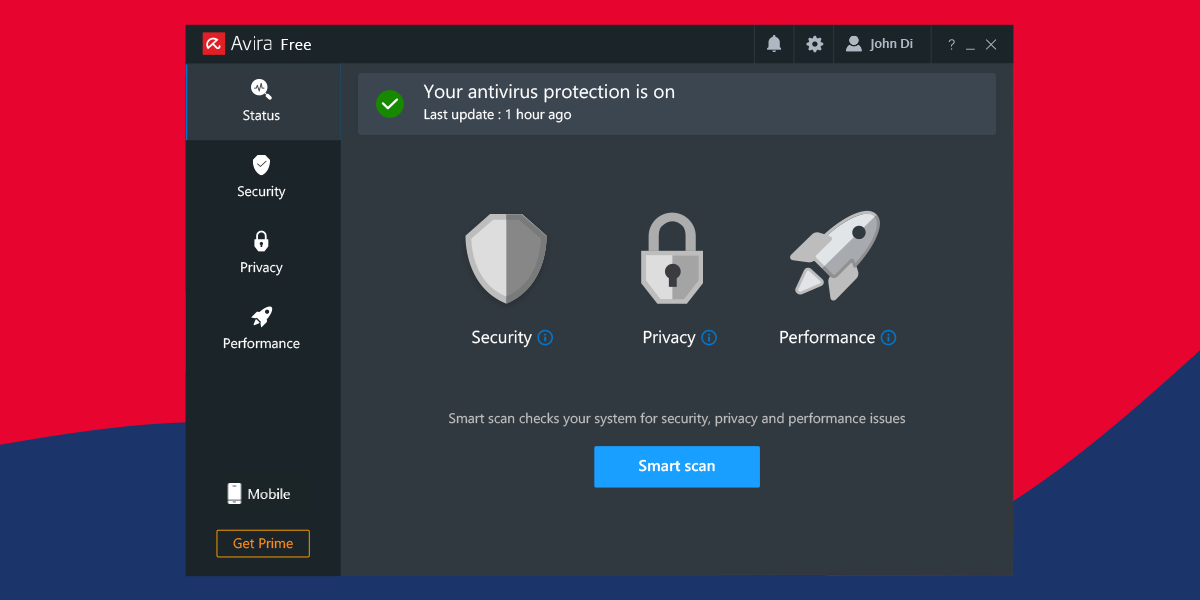Click the Performance rocket icon

pyautogui.click(x=835, y=255)
